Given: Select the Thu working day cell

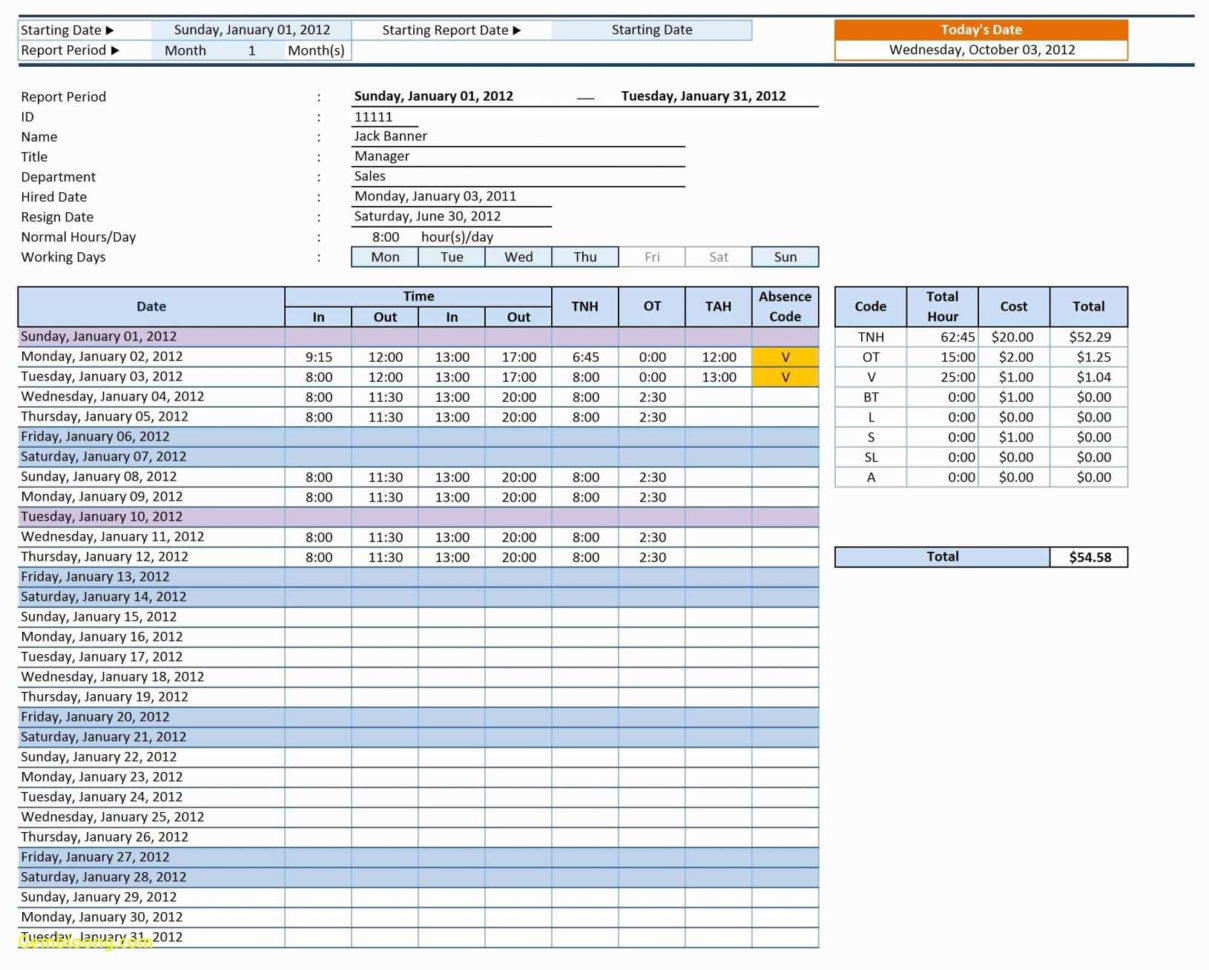Looking at the screenshot, I should (x=585, y=257).
